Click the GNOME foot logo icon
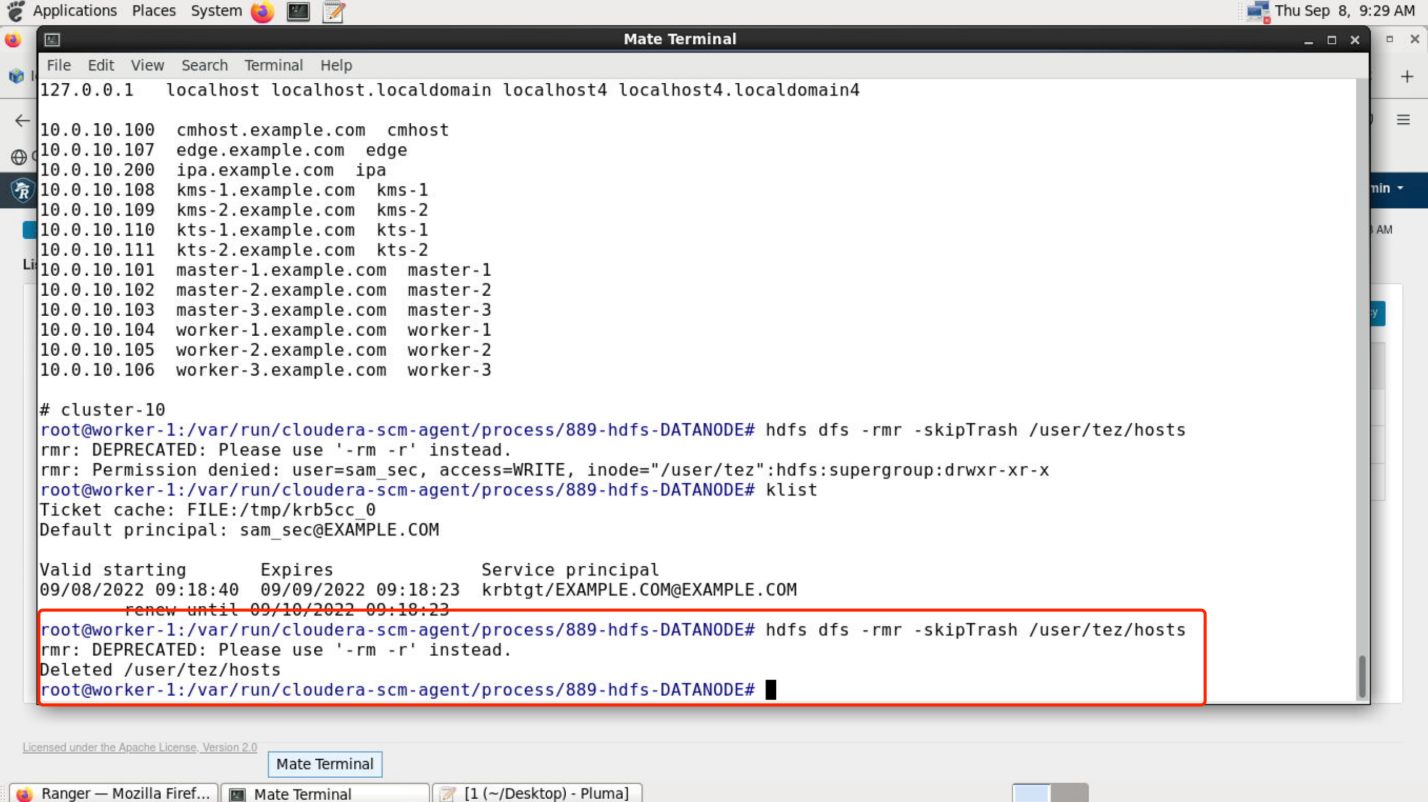Screen dimensions: 1428x802 (x=15, y=12)
